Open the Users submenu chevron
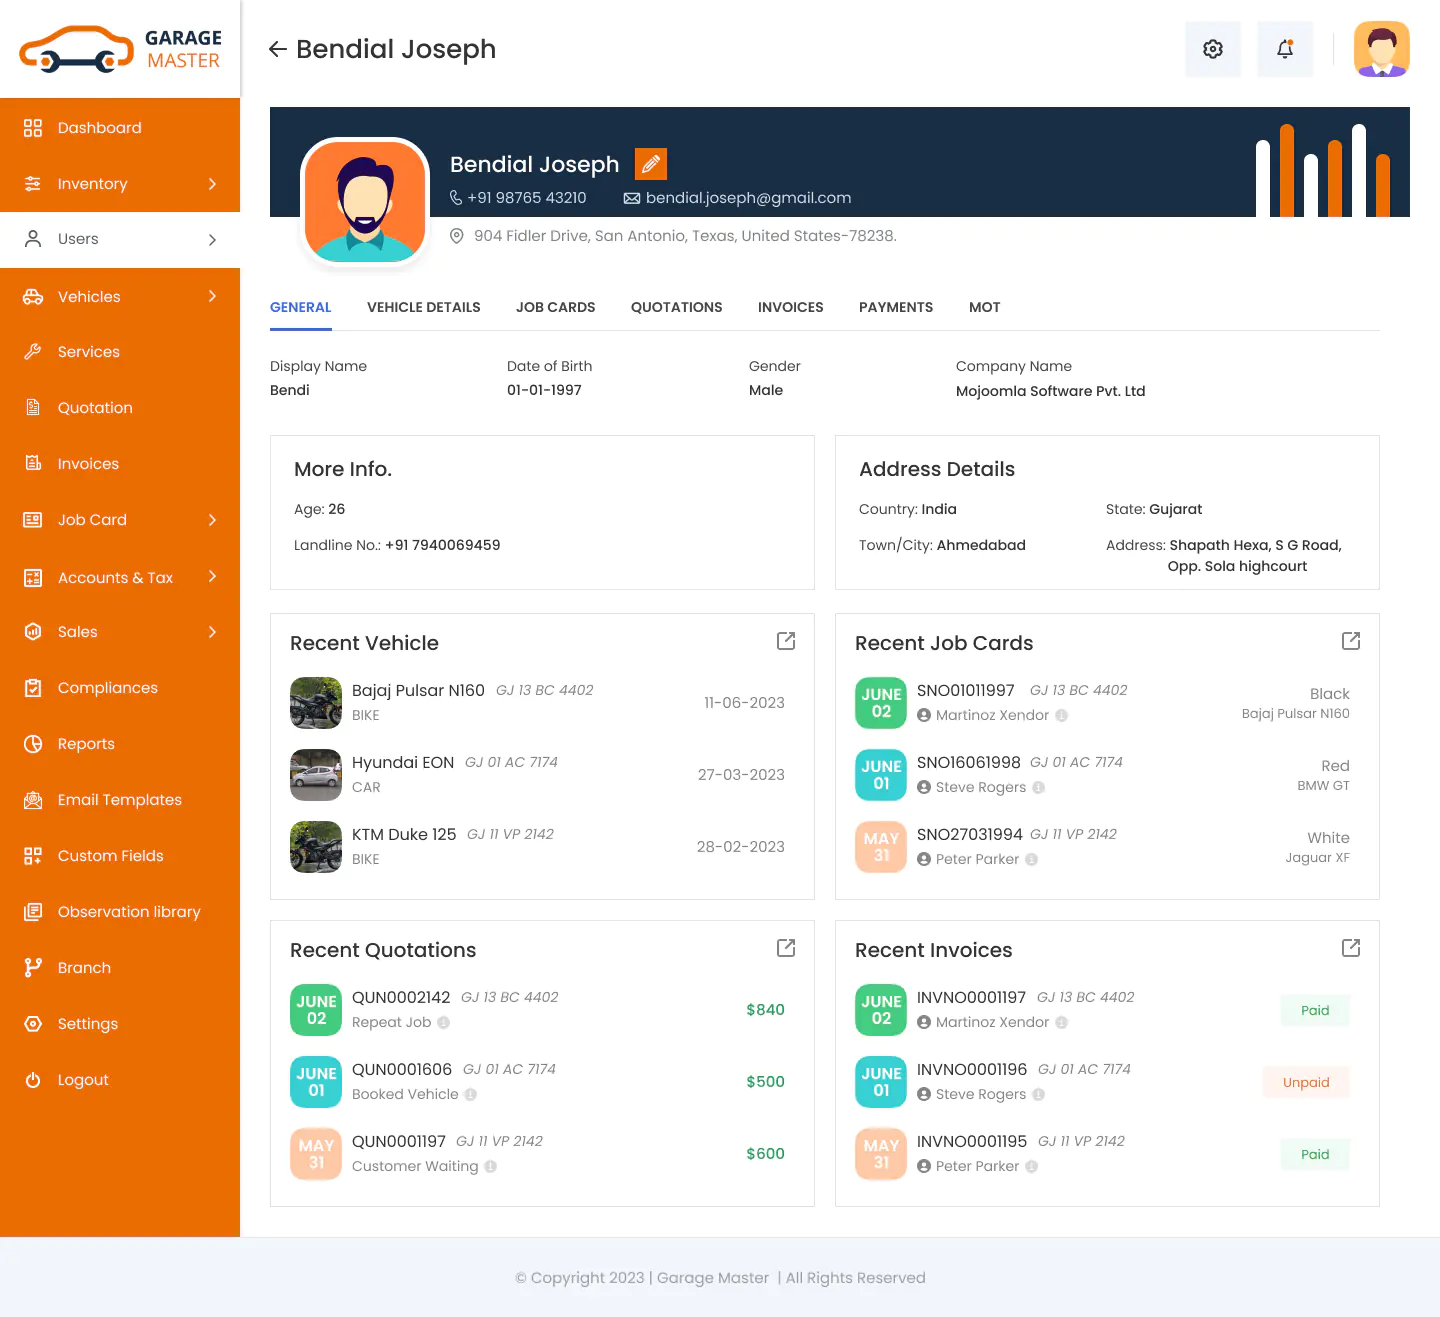The height and width of the screenshot is (1317, 1440). [x=211, y=239]
